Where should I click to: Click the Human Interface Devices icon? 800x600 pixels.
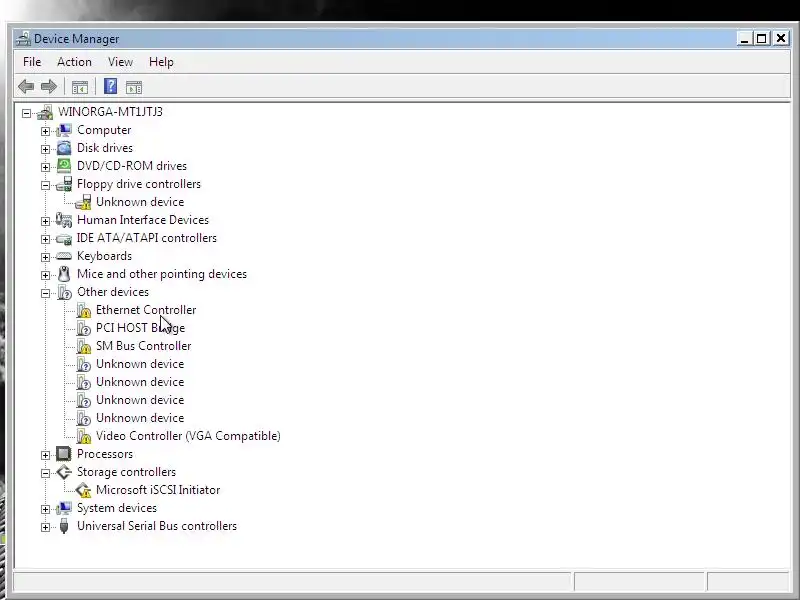click(x=64, y=220)
